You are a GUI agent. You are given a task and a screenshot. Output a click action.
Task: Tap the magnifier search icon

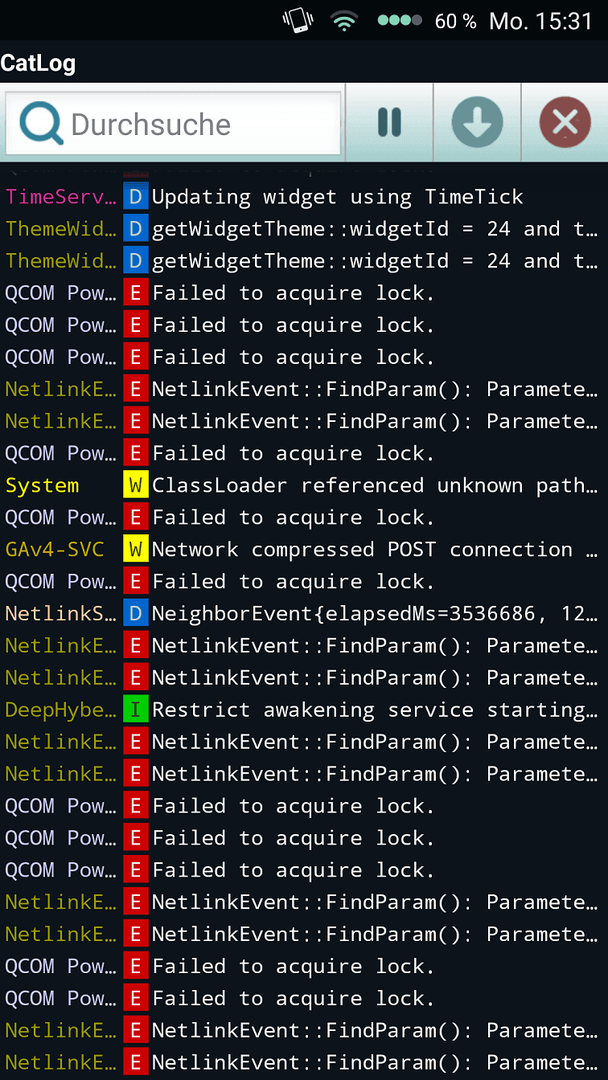(41, 124)
